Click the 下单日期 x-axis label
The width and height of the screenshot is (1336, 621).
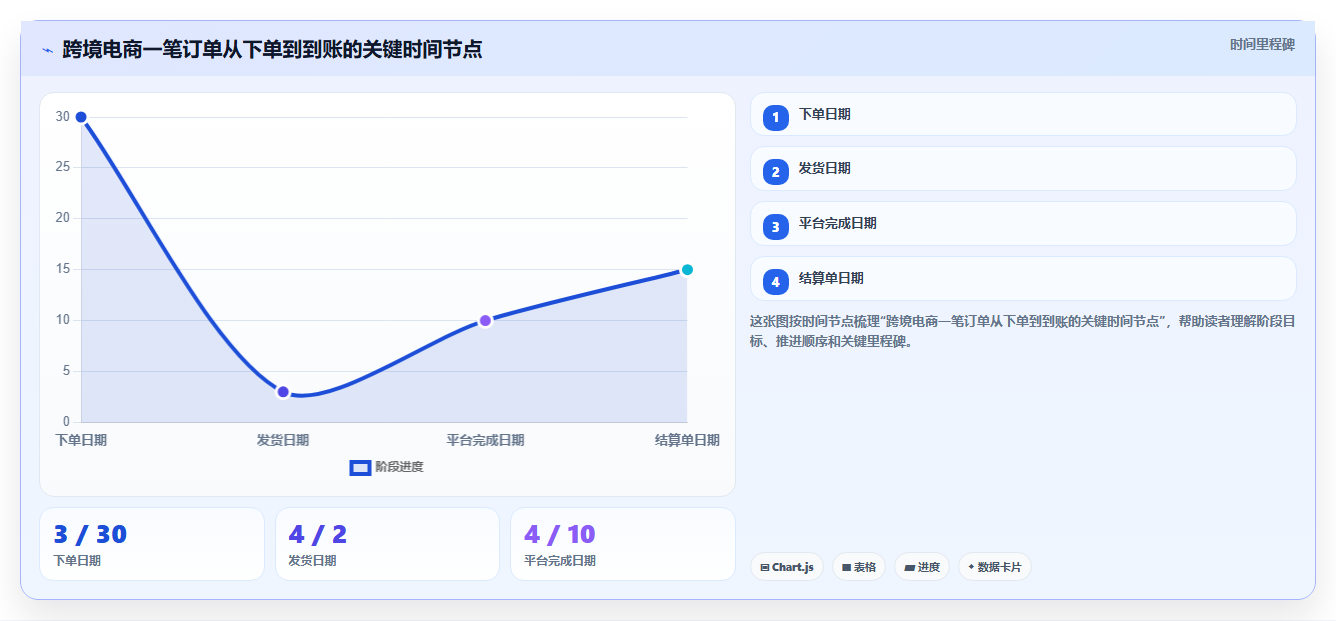(x=81, y=440)
